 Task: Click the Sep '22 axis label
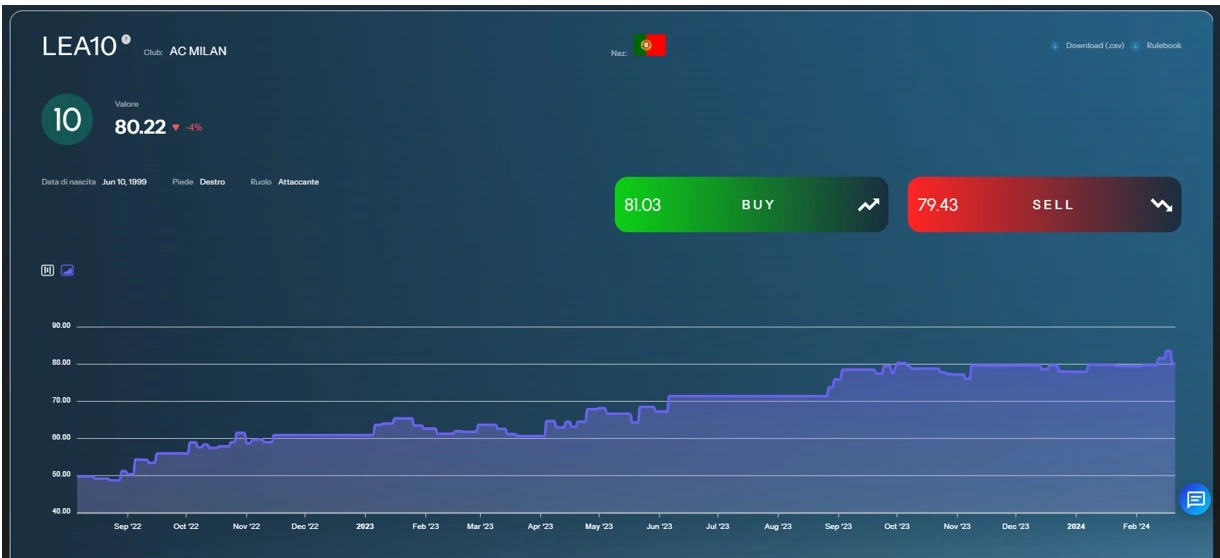click(128, 526)
